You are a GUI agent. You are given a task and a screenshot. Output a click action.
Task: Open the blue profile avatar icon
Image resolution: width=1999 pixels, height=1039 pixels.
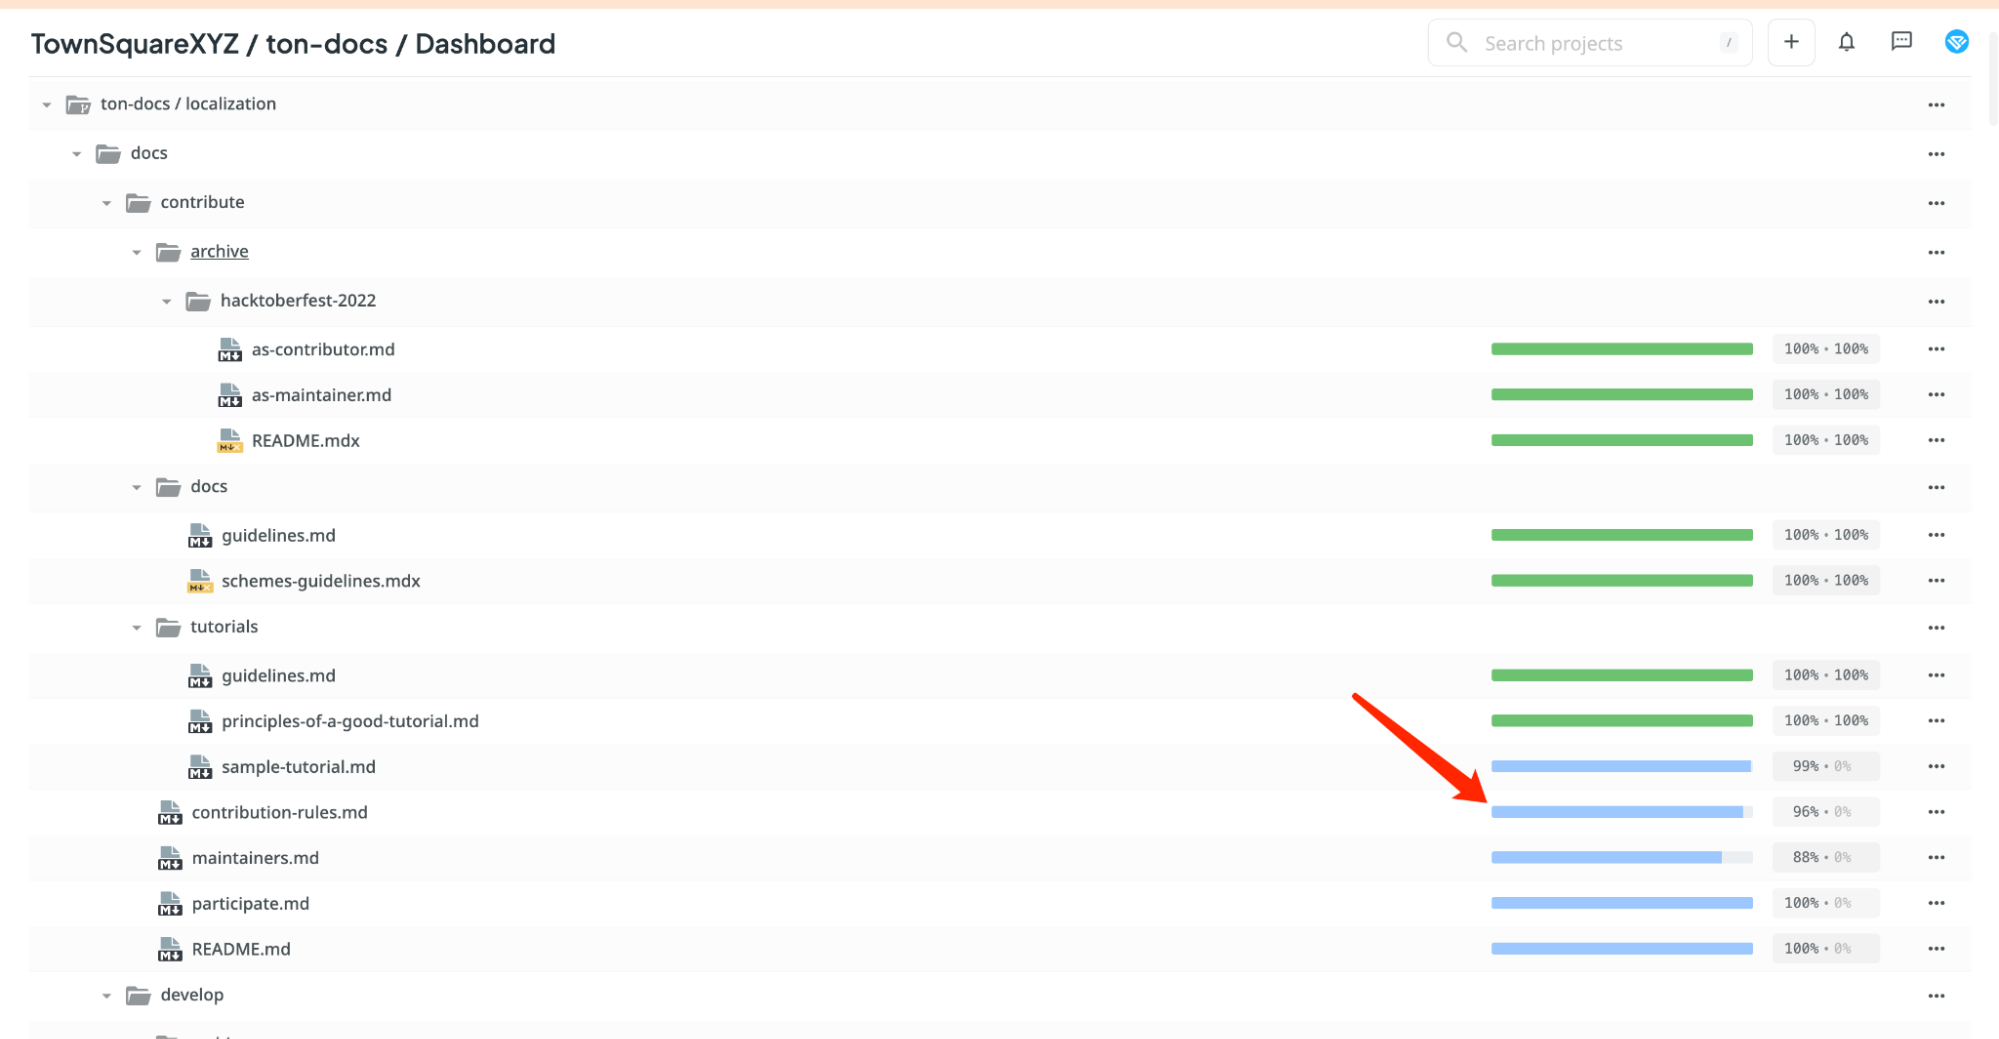click(1957, 42)
